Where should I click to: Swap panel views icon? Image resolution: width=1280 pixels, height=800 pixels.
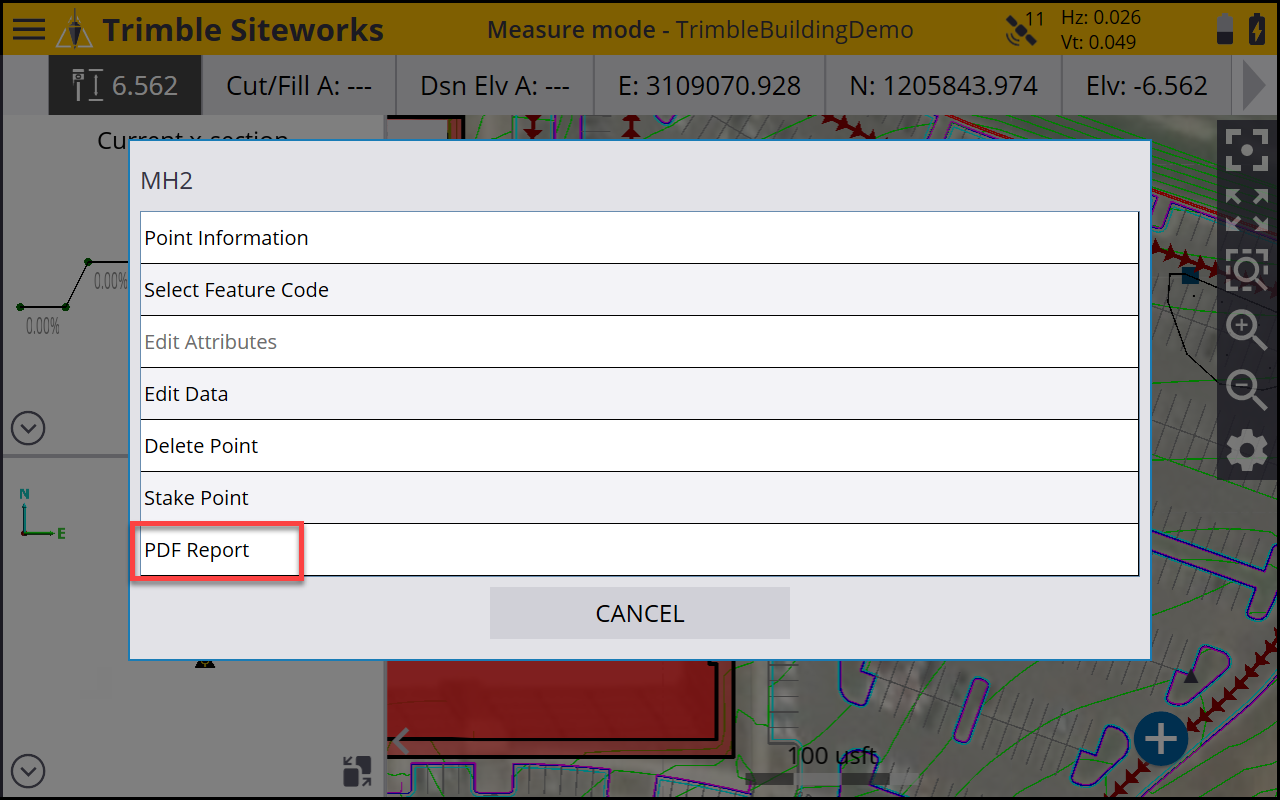coord(356,770)
